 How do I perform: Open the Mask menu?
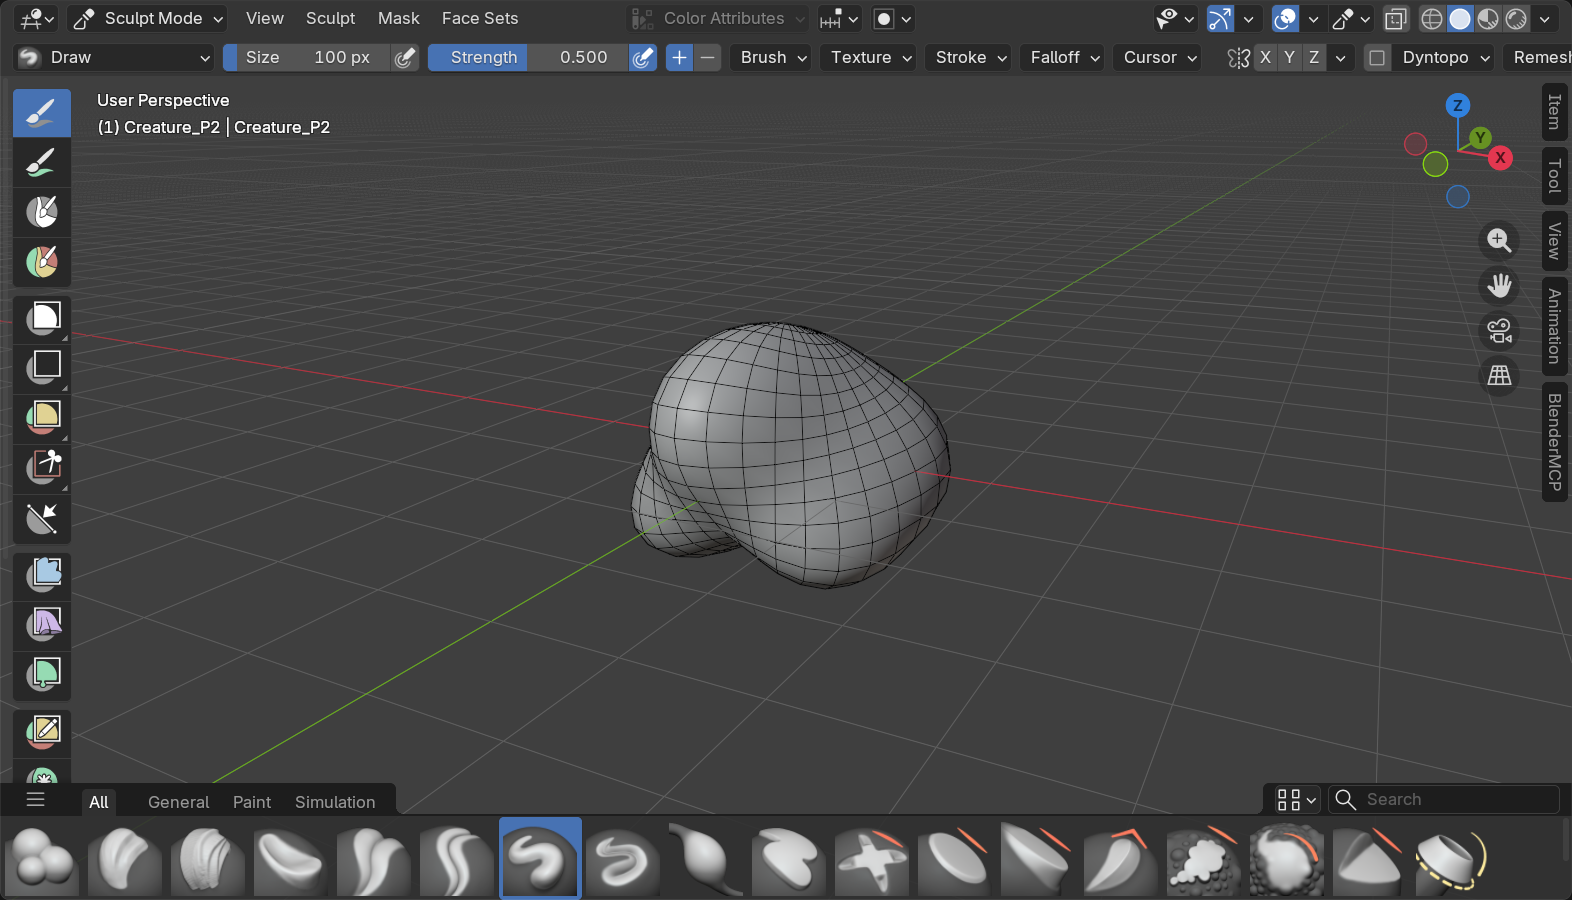(x=398, y=19)
